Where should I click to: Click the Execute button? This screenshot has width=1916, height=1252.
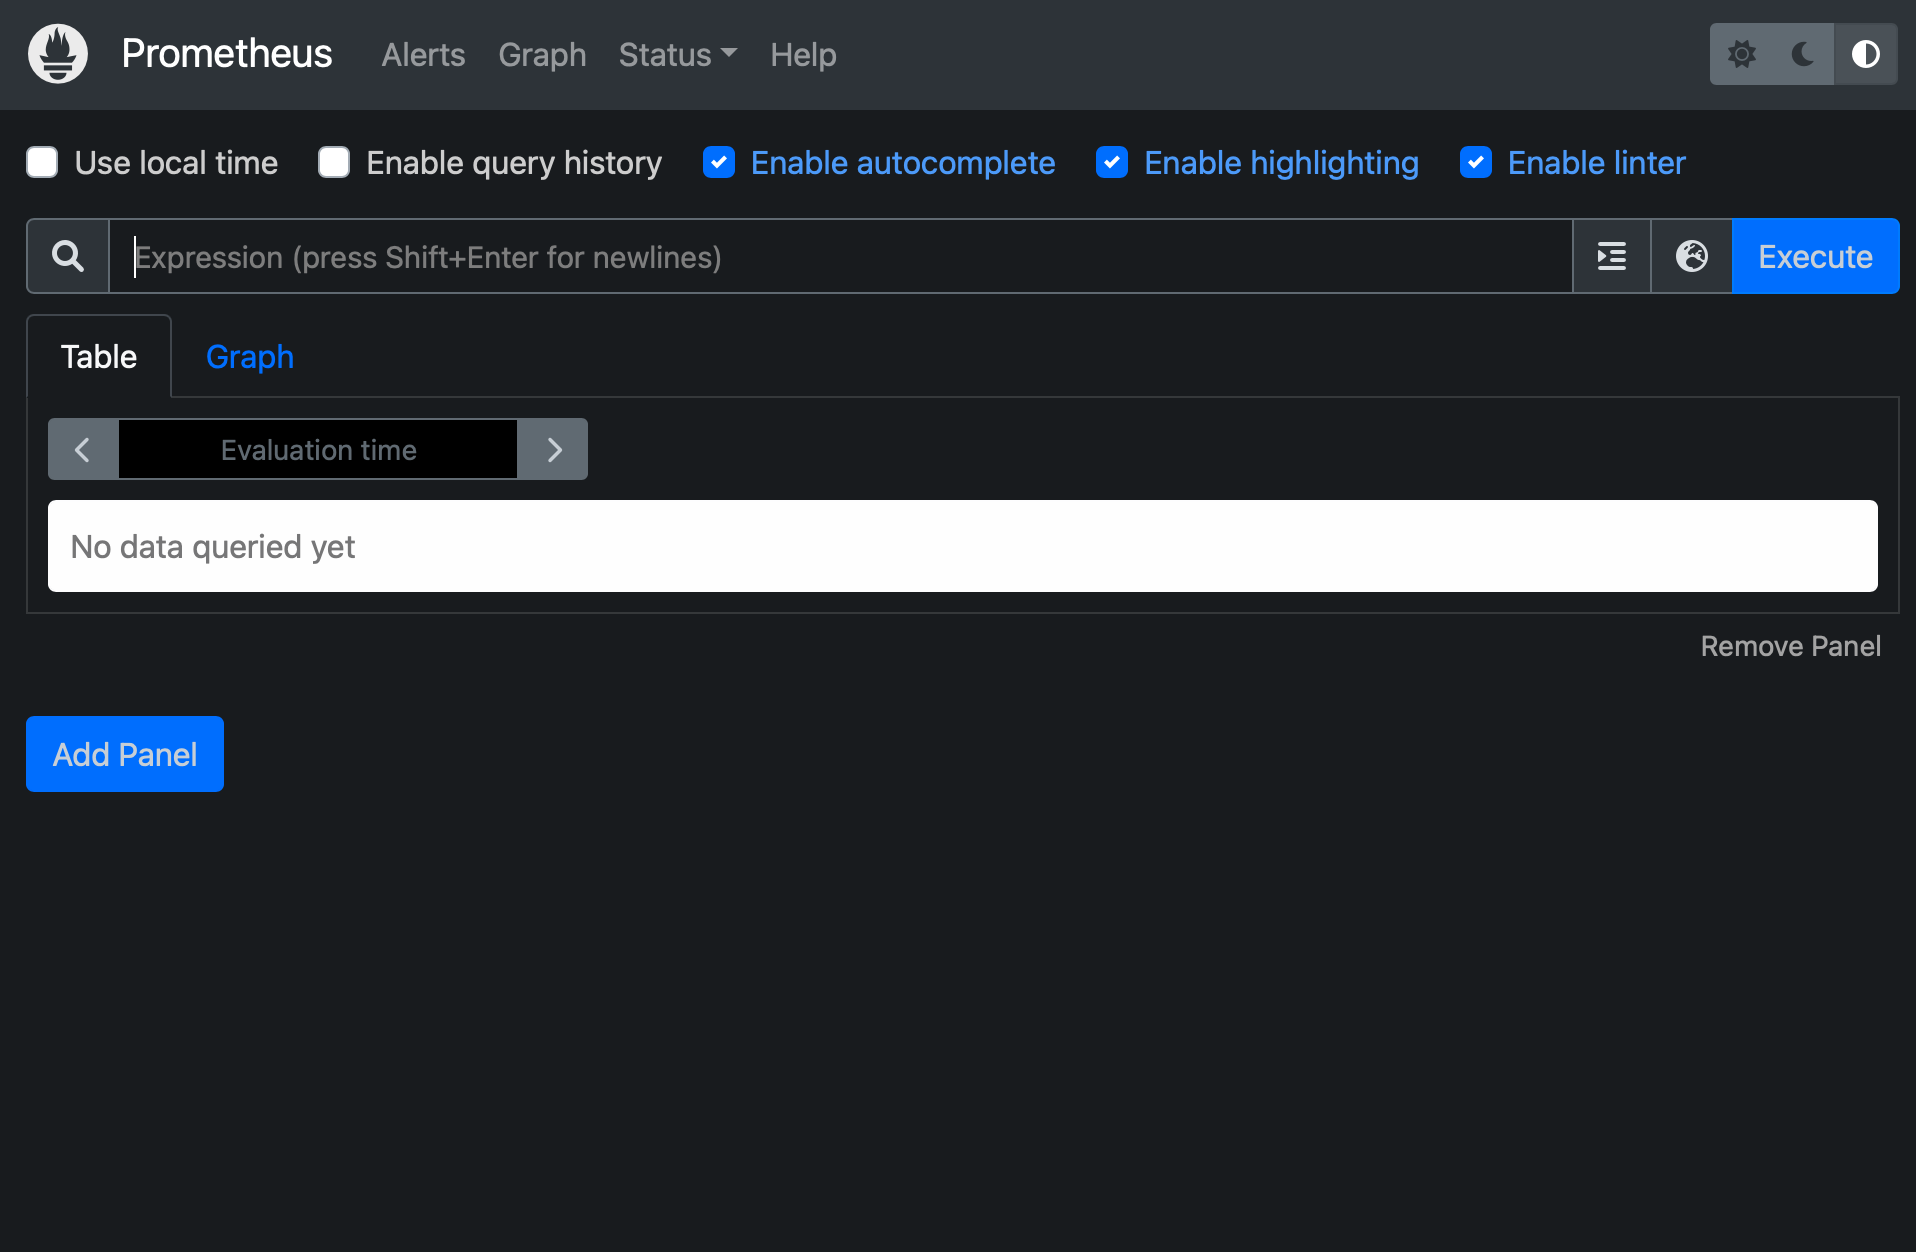(1815, 256)
